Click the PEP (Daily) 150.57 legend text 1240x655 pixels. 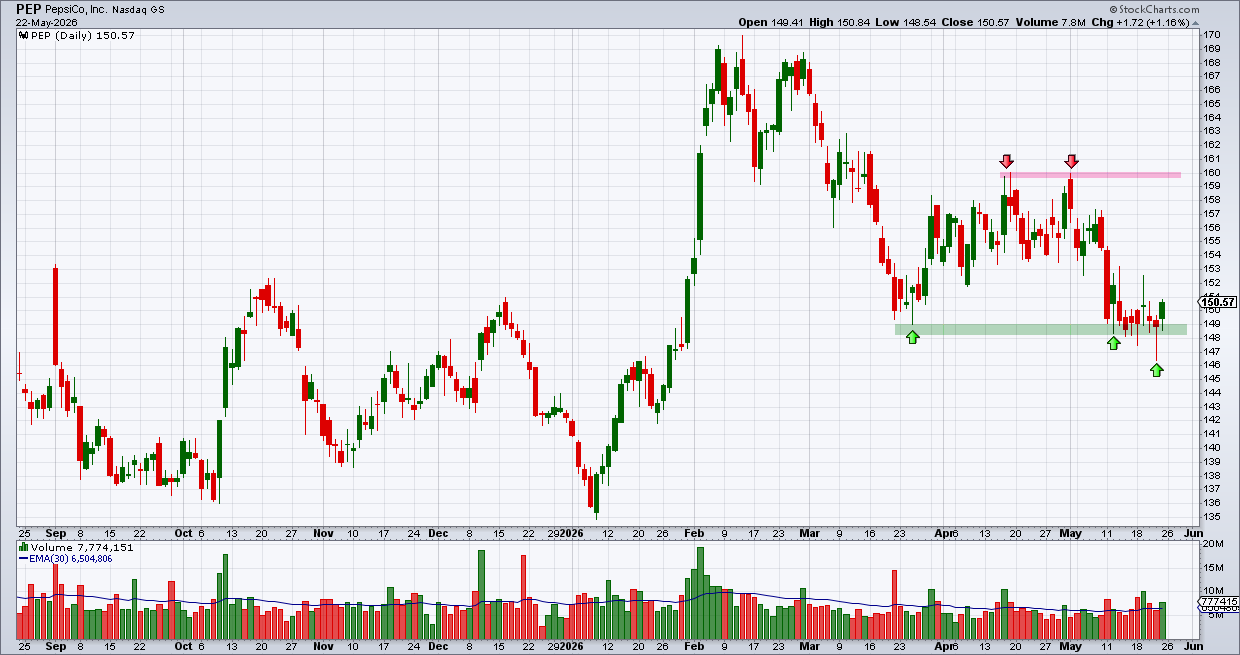(x=83, y=36)
